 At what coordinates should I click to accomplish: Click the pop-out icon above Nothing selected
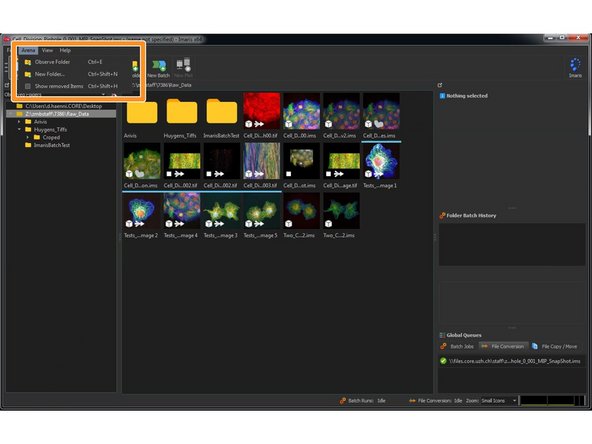coord(440,85)
